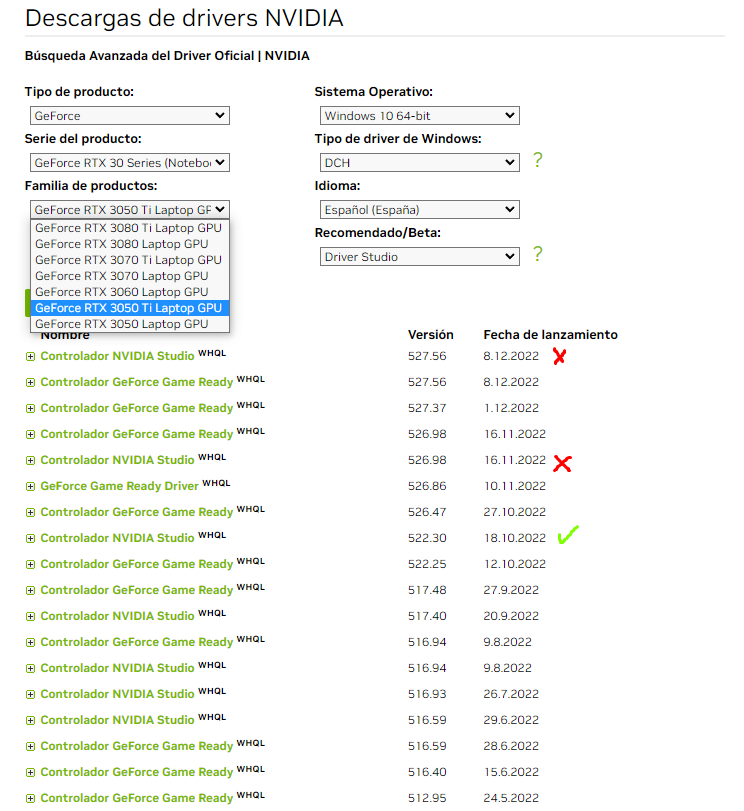Pick GeForce RTX 3050 Laptop GPU option
This screenshot has height=811, width=744.
click(x=129, y=324)
